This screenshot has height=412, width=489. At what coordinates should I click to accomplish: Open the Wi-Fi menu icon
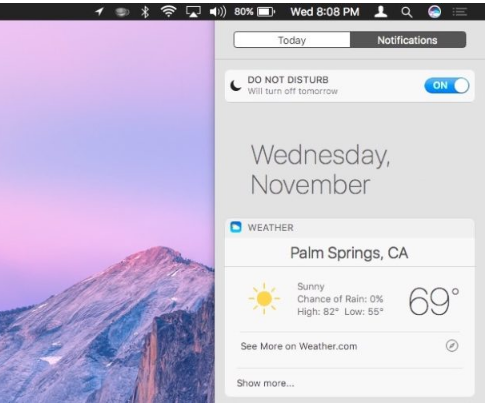(x=169, y=12)
